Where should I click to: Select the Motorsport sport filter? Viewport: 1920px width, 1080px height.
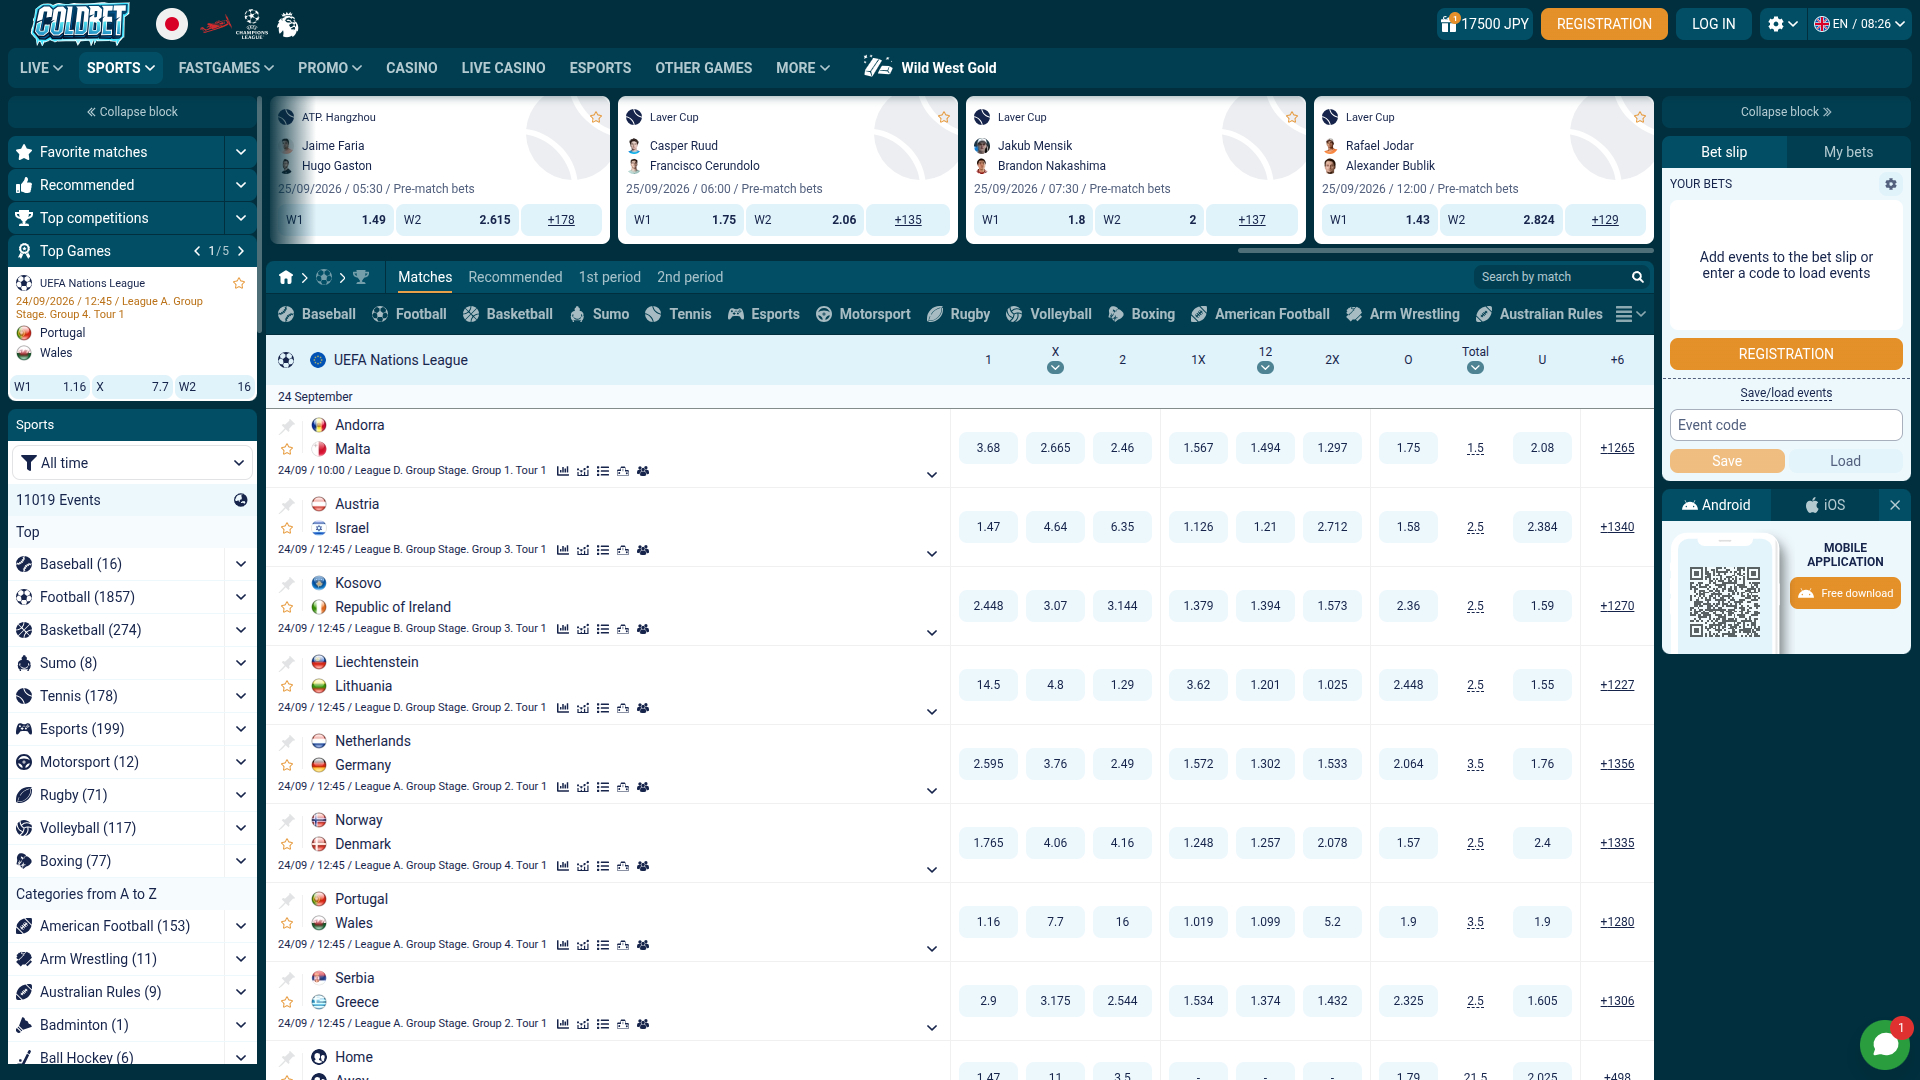point(864,314)
